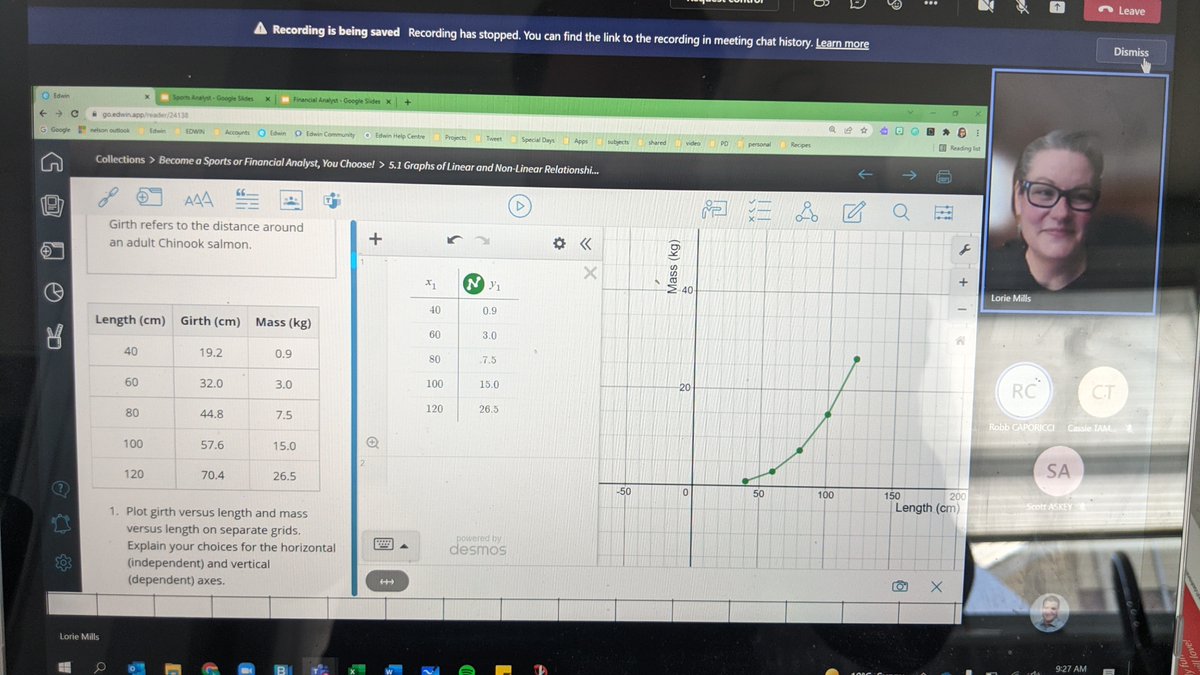This screenshot has width=1200, height=675.
Task: Open the notes edit pencil icon
Action: [x=853, y=211]
